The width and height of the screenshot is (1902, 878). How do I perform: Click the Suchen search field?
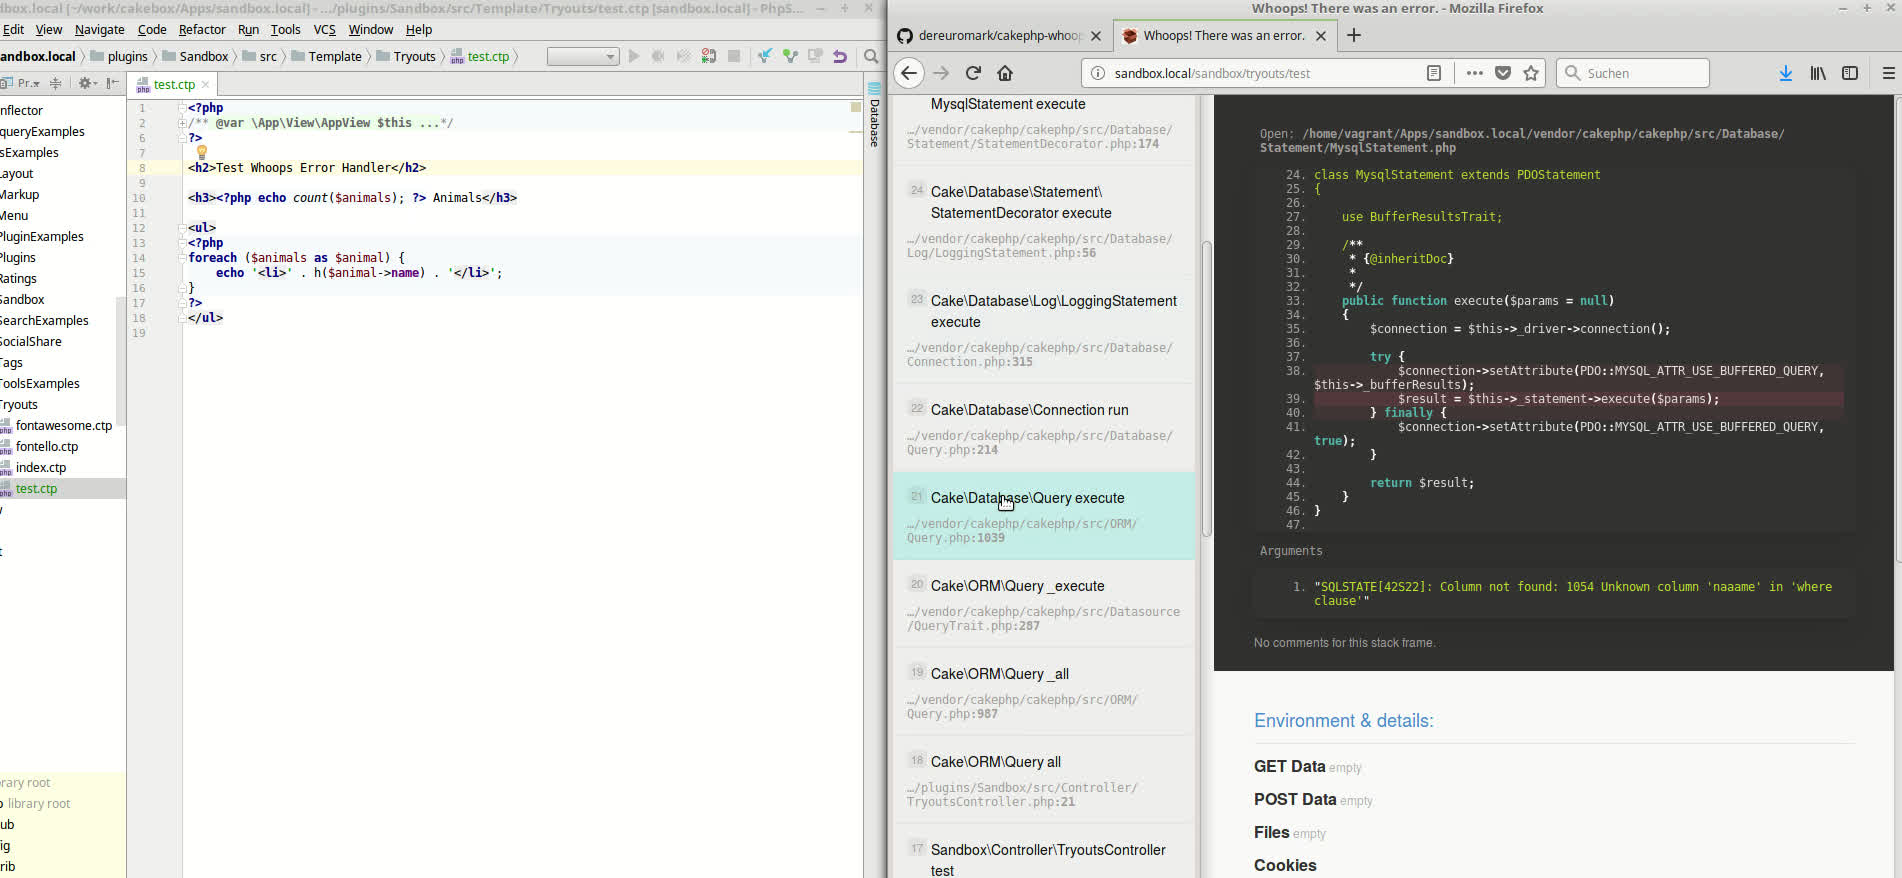click(x=1640, y=73)
